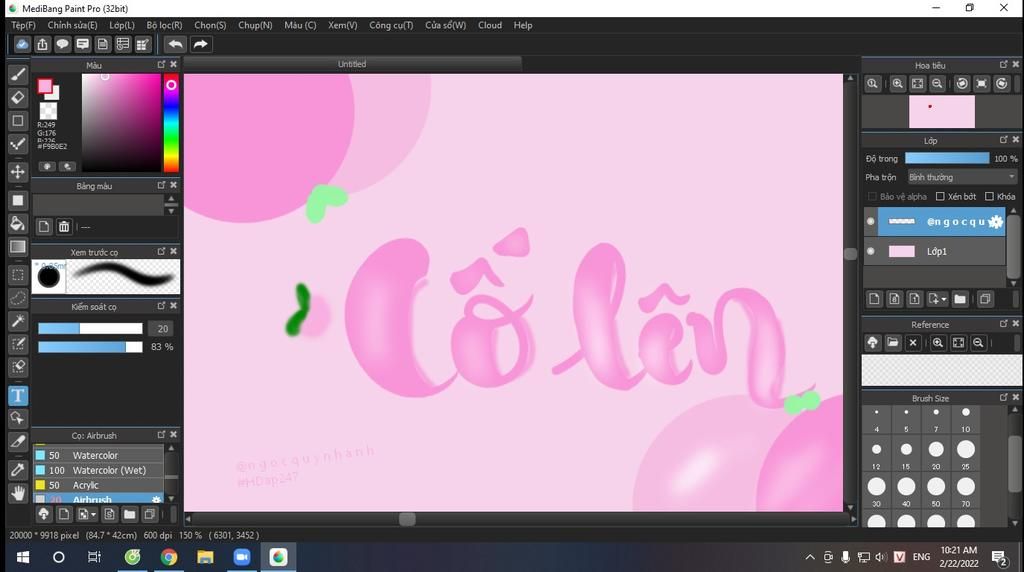1024x572 pixels.
Task: Select the Eraser tool
Action: tap(18, 97)
